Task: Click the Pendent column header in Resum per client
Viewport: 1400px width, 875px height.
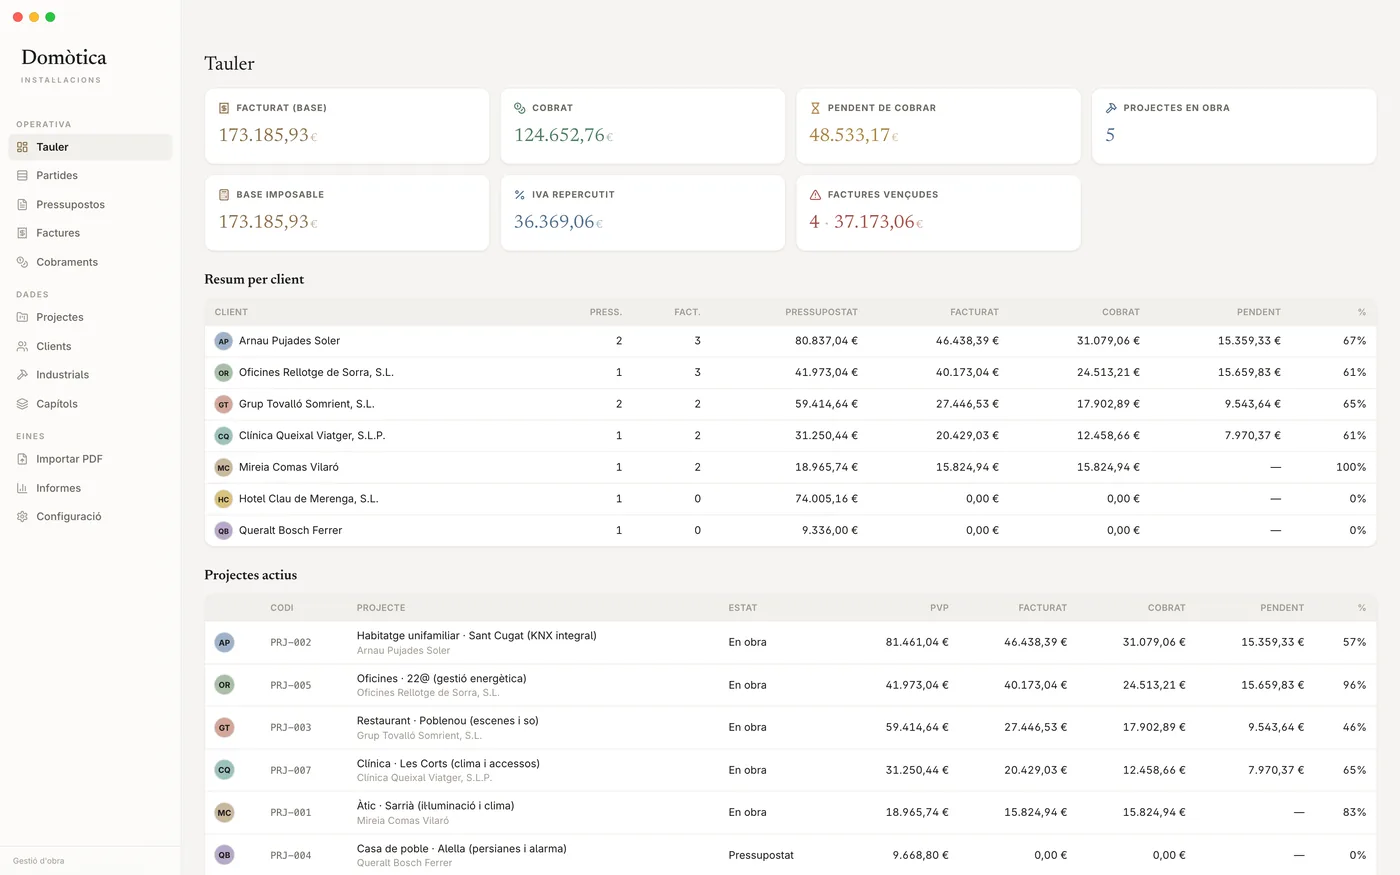Action: (1258, 312)
